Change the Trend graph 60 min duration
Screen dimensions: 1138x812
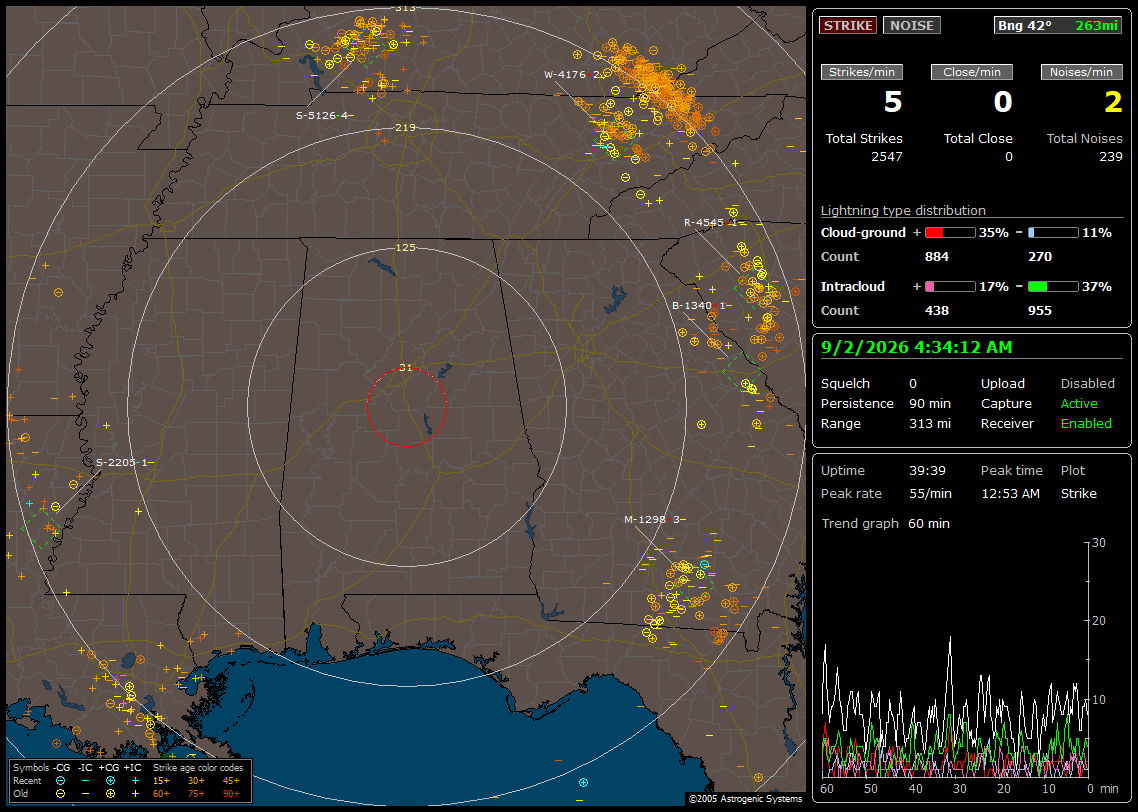[928, 523]
